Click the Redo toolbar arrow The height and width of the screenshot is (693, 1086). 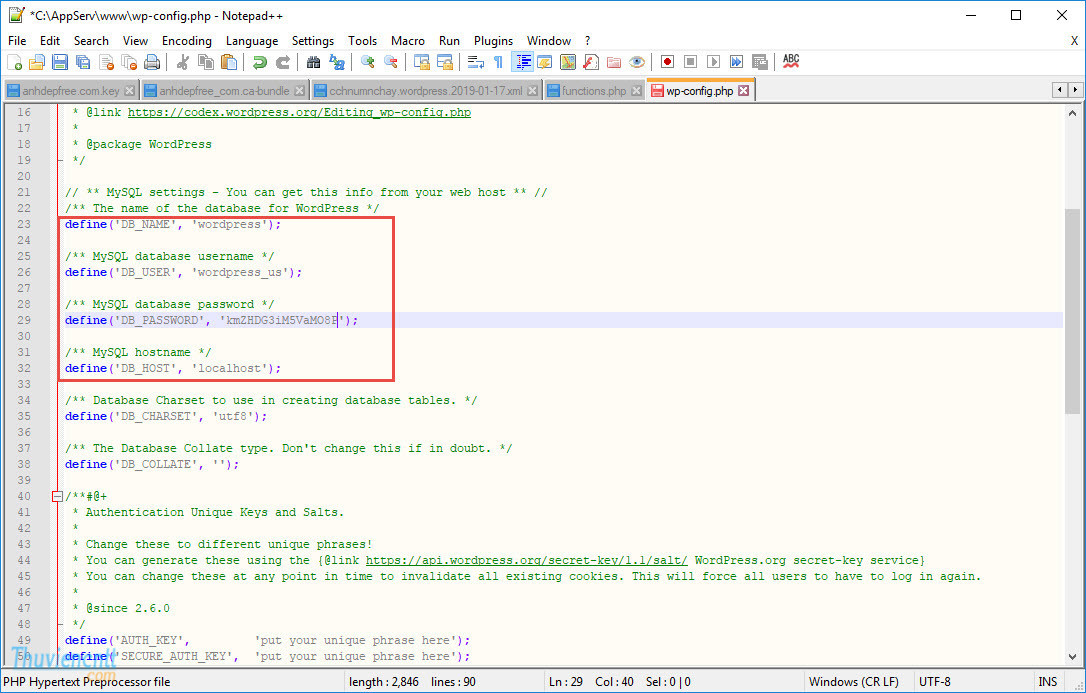point(283,62)
